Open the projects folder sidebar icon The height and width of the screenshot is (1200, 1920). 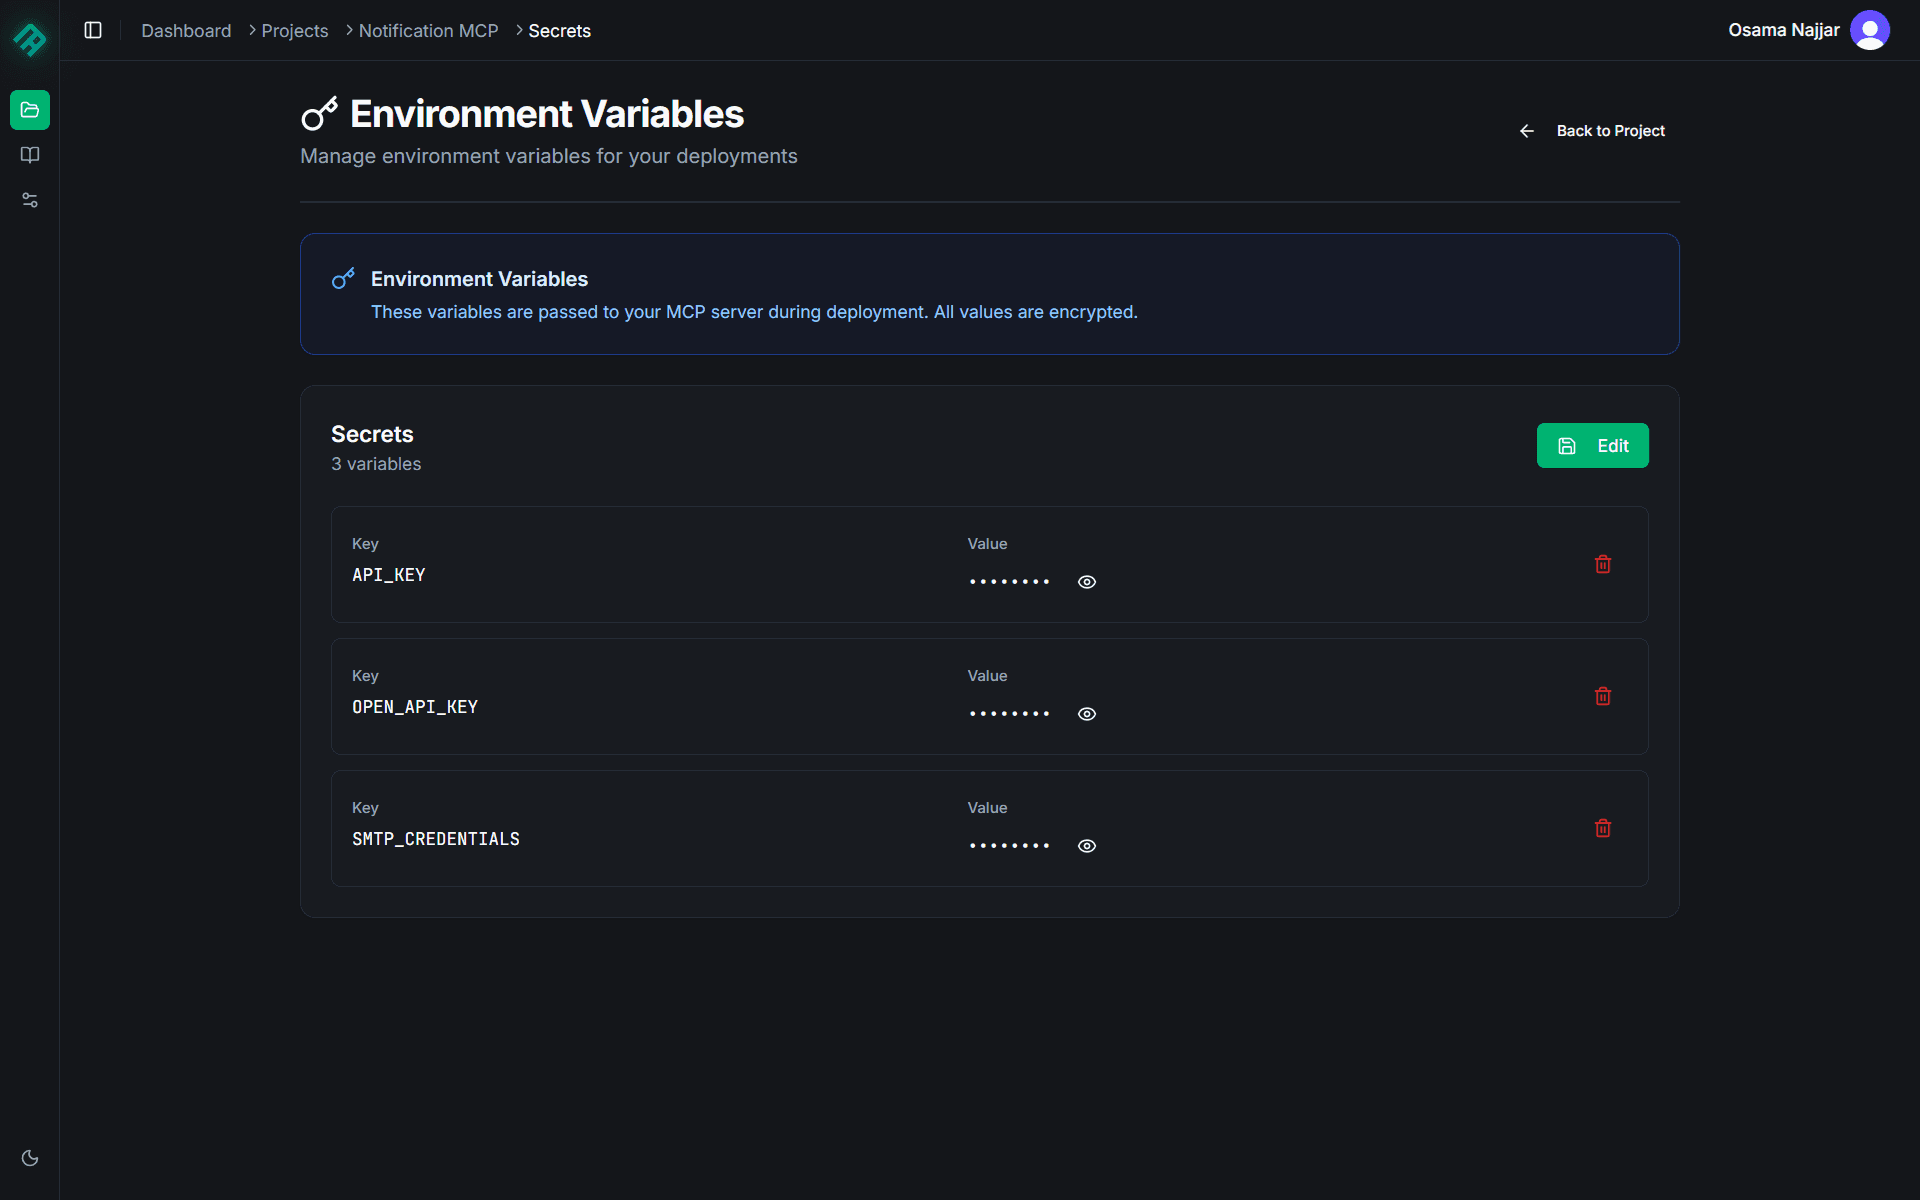[x=30, y=110]
